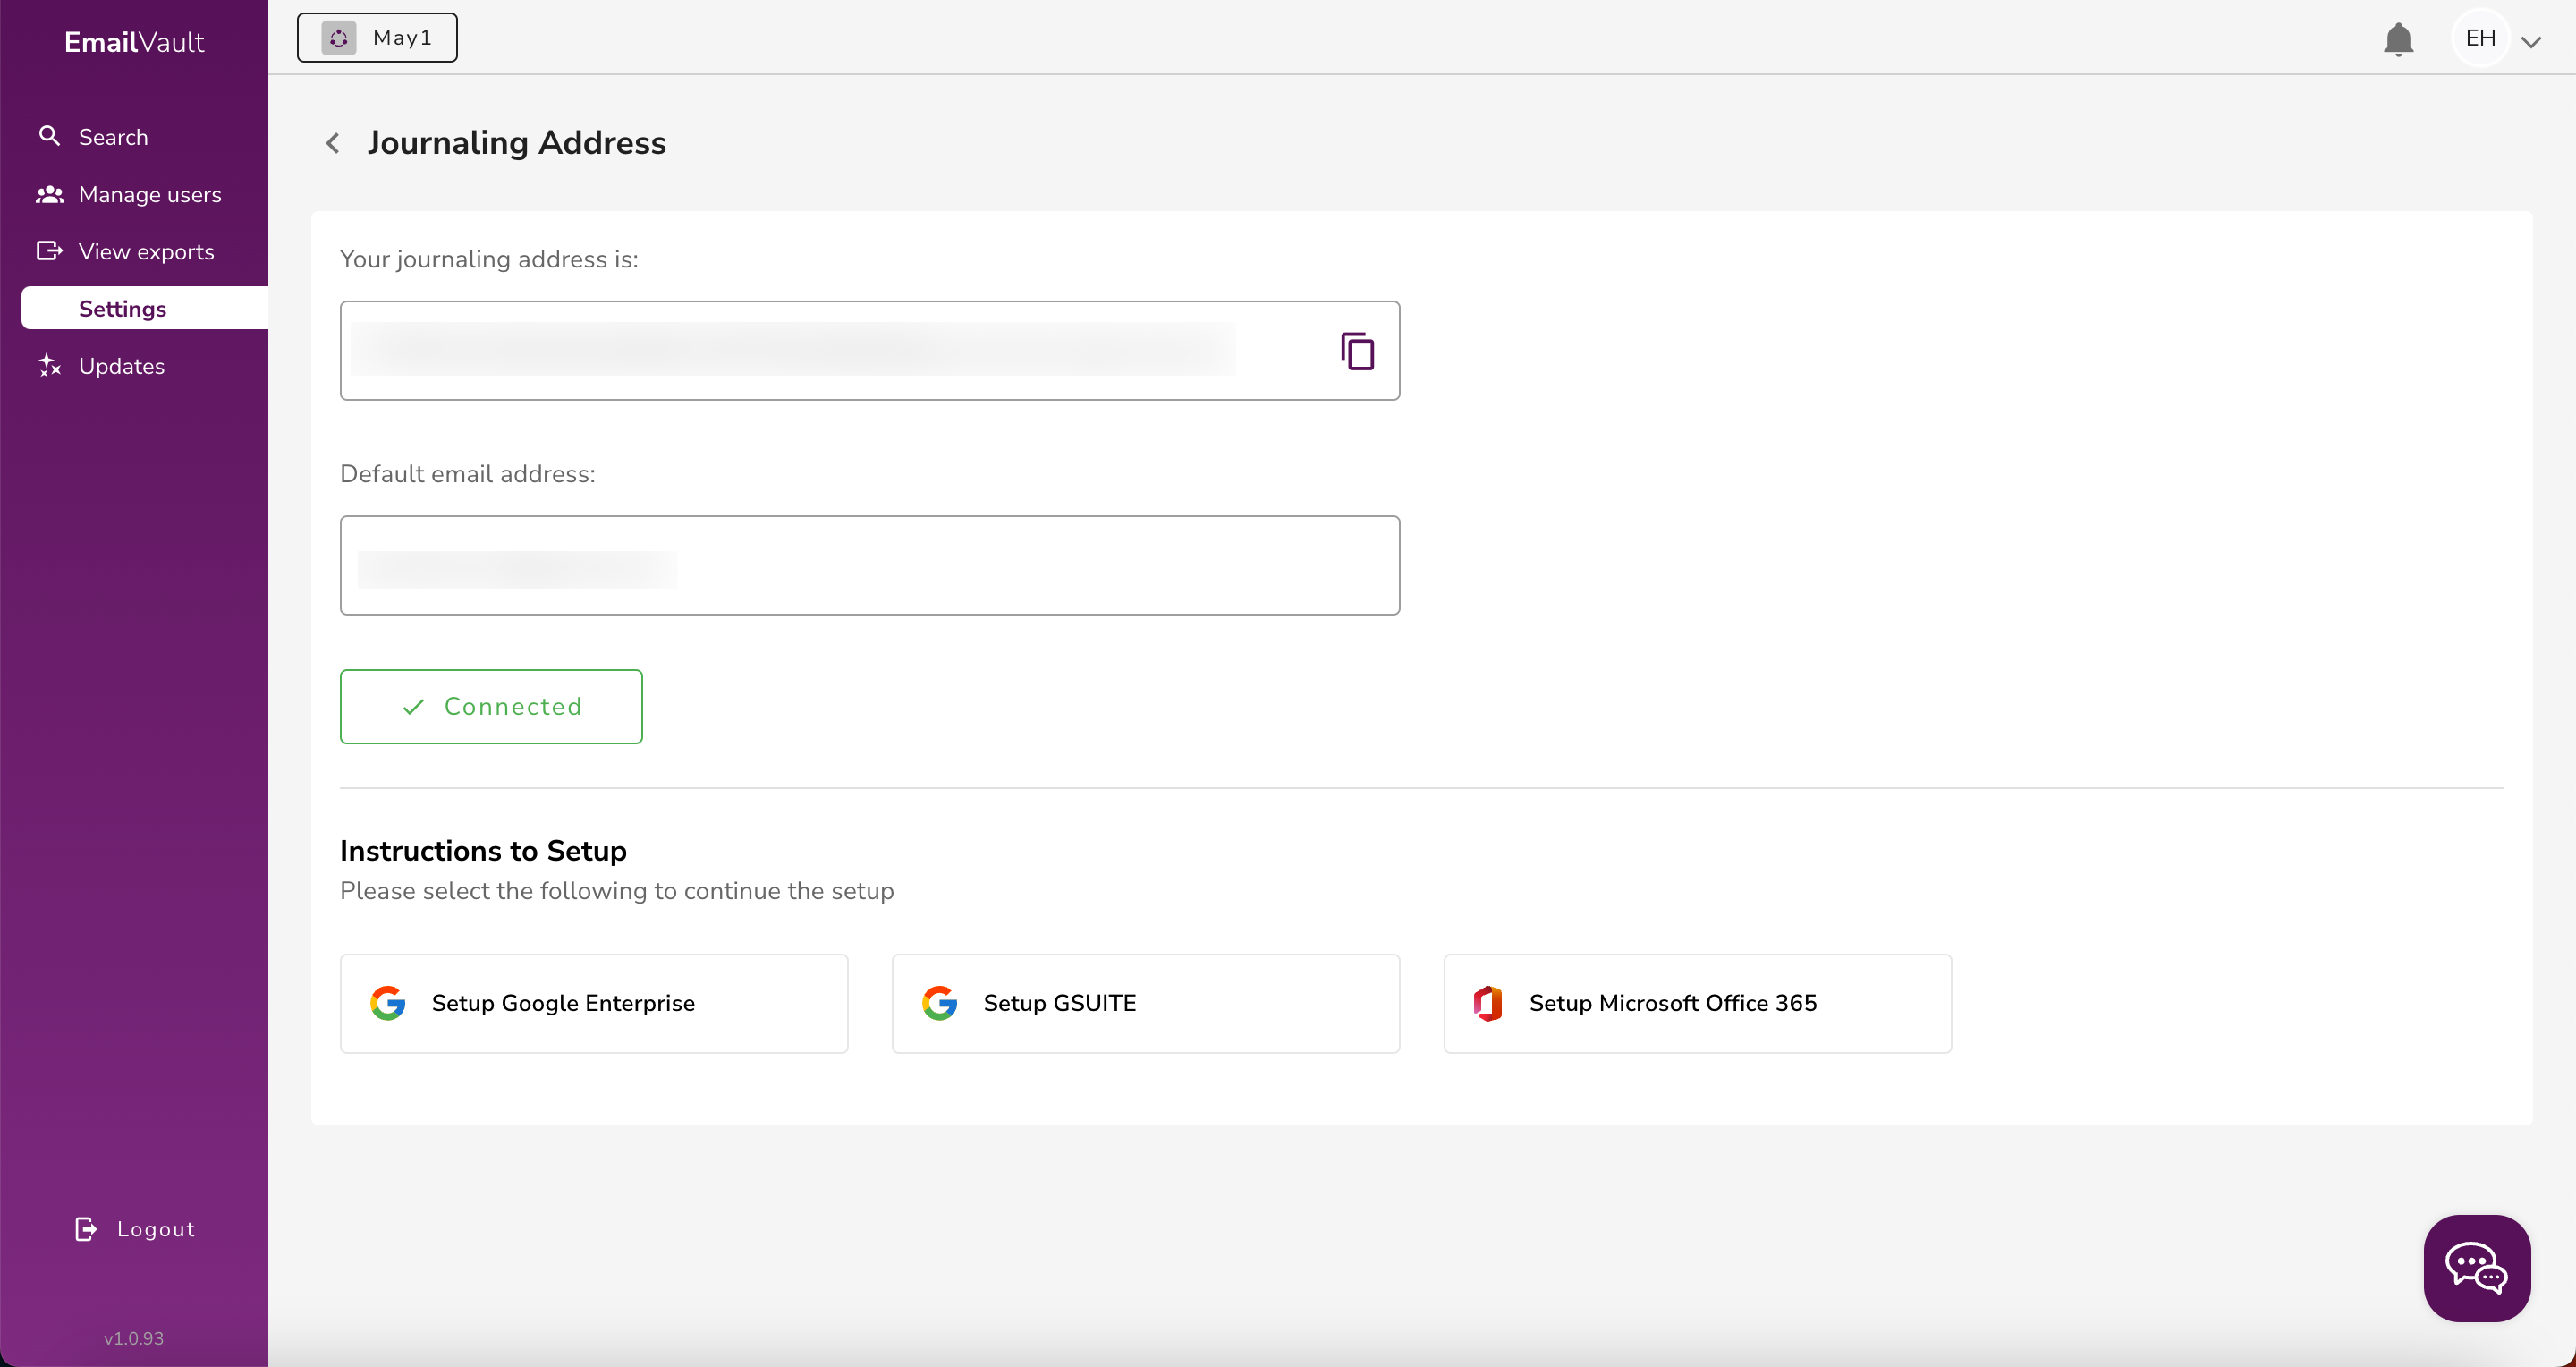Click the Search magnifier icon in sidebar
The height and width of the screenshot is (1367, 2576).
(48, 137)
